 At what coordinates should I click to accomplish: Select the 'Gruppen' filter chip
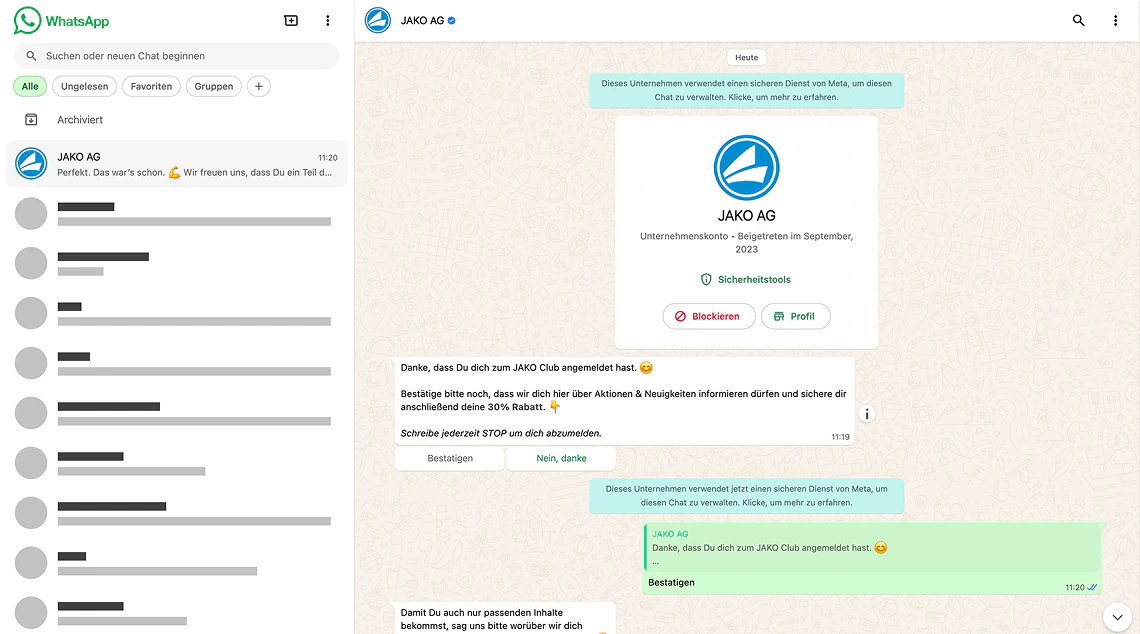click(x=214, y=87)
